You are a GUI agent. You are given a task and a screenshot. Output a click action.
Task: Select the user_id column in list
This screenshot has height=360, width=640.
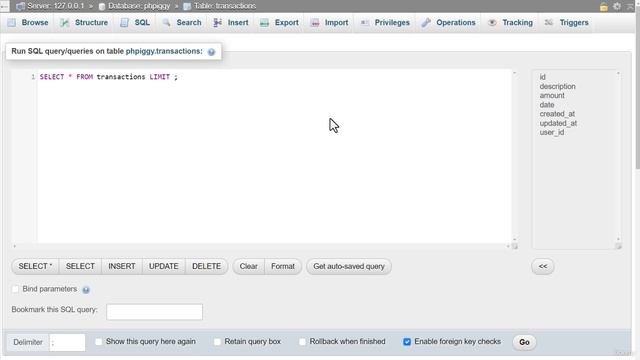(x=552, y=132)
